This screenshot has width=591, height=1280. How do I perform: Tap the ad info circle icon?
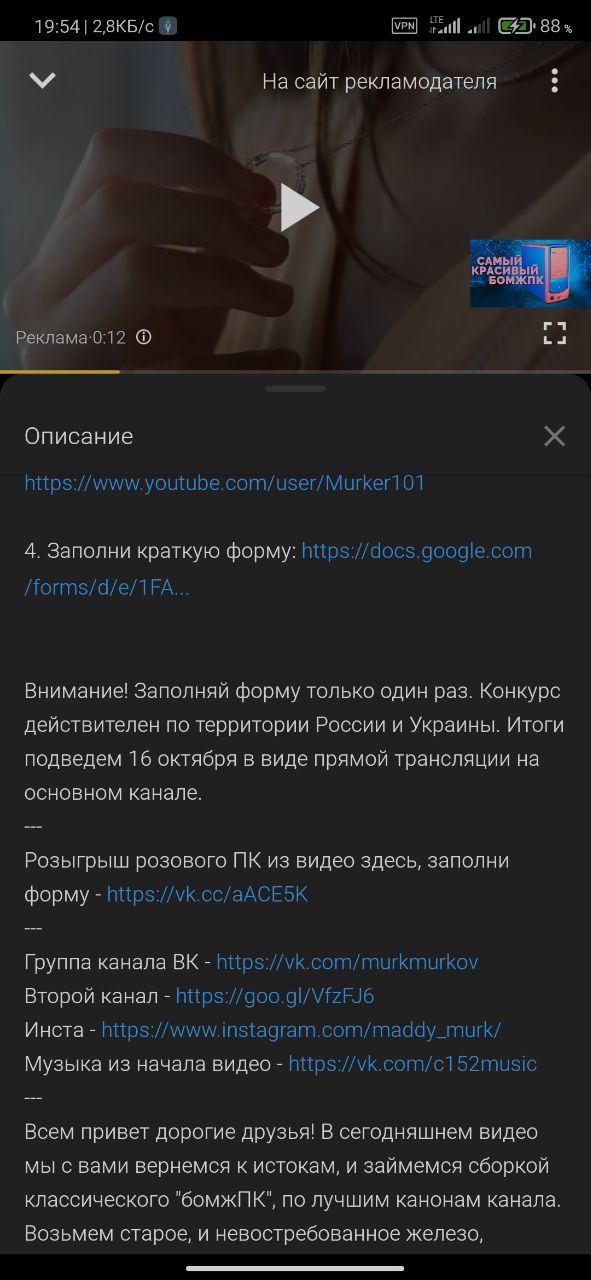[x=143, y=337]
